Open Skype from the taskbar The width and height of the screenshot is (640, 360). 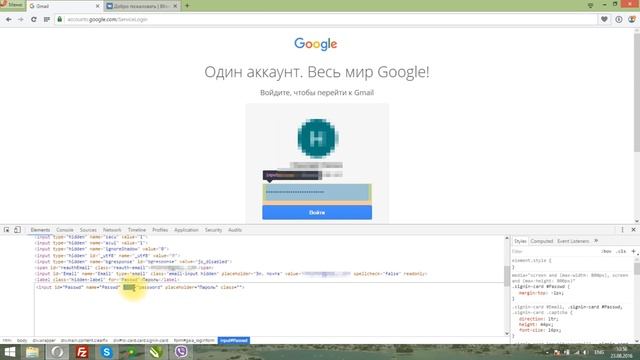(107, 352)
